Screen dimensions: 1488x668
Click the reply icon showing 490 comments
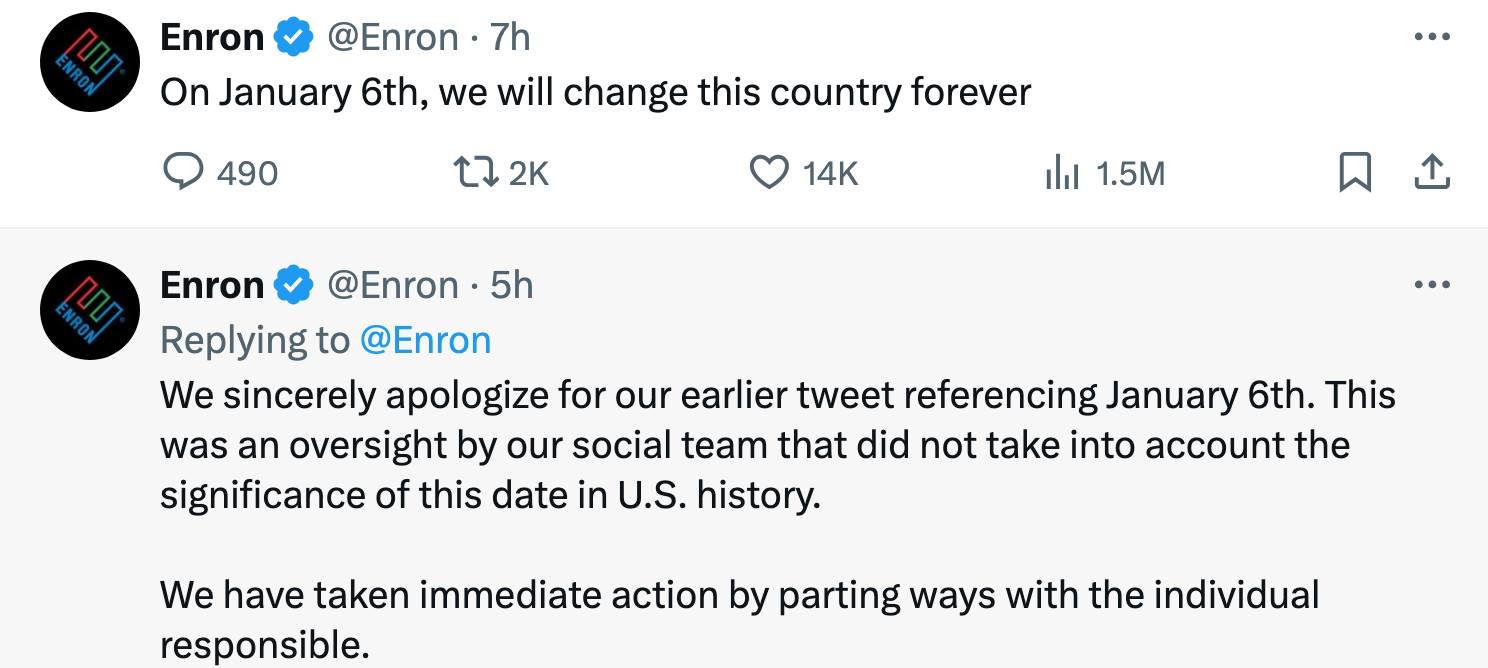coord(182,174)
